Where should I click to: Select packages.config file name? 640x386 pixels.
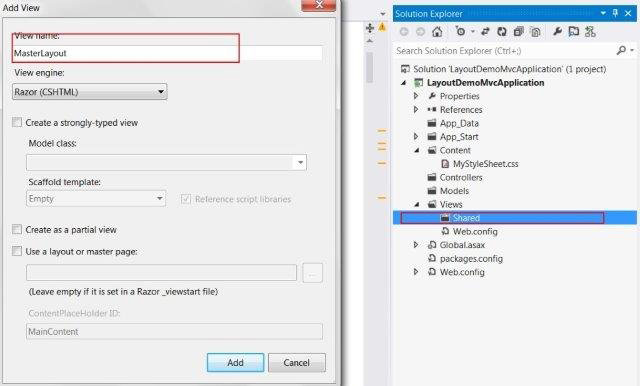tap(471, 258)
